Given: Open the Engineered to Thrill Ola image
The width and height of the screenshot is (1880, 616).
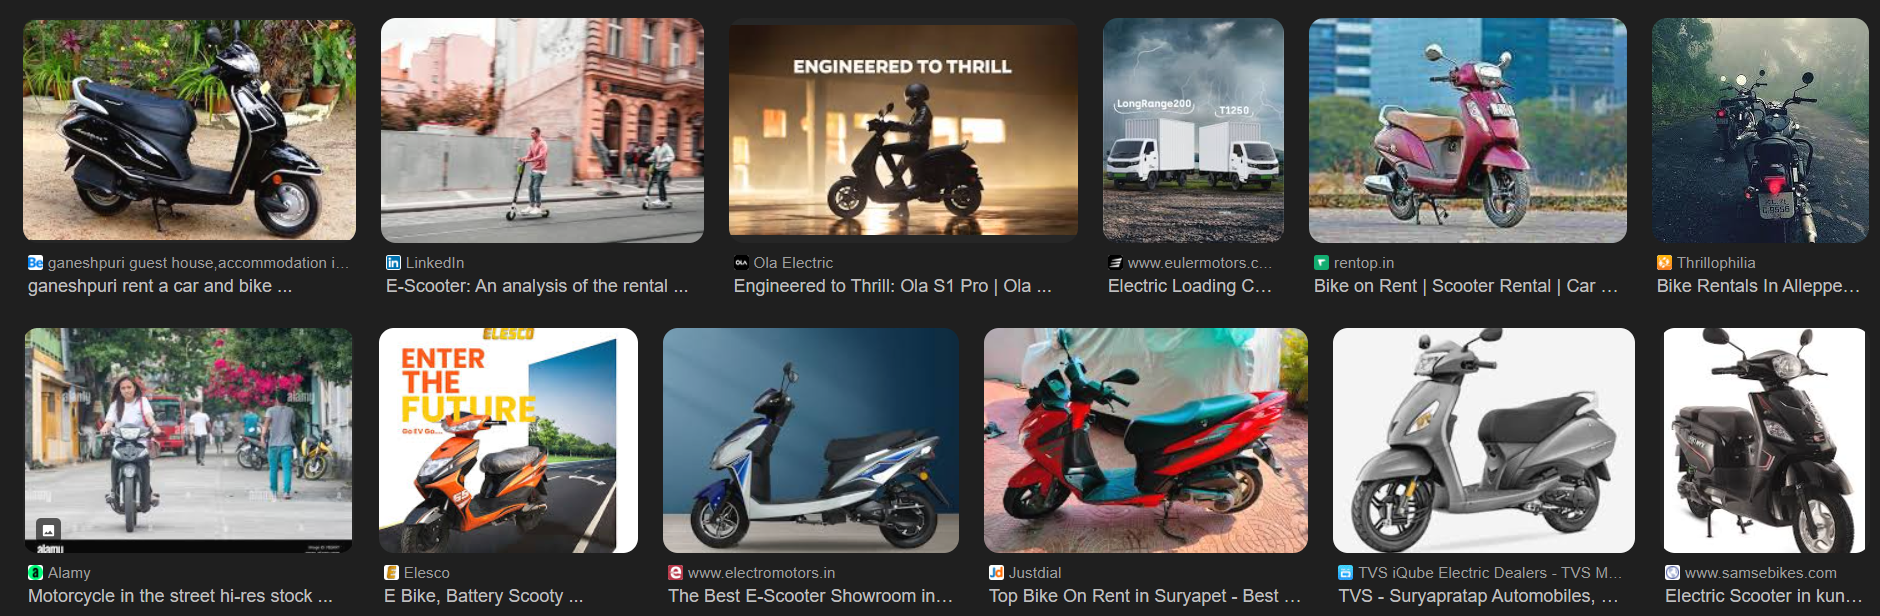Looking at the screenshot, I should tap(903, 130).
